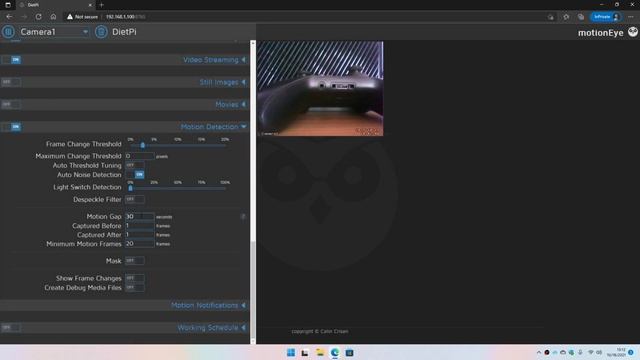This screenshot has width=640, height=360.
Task: Click the Not secure warning icon
Action: click(70, 17)
